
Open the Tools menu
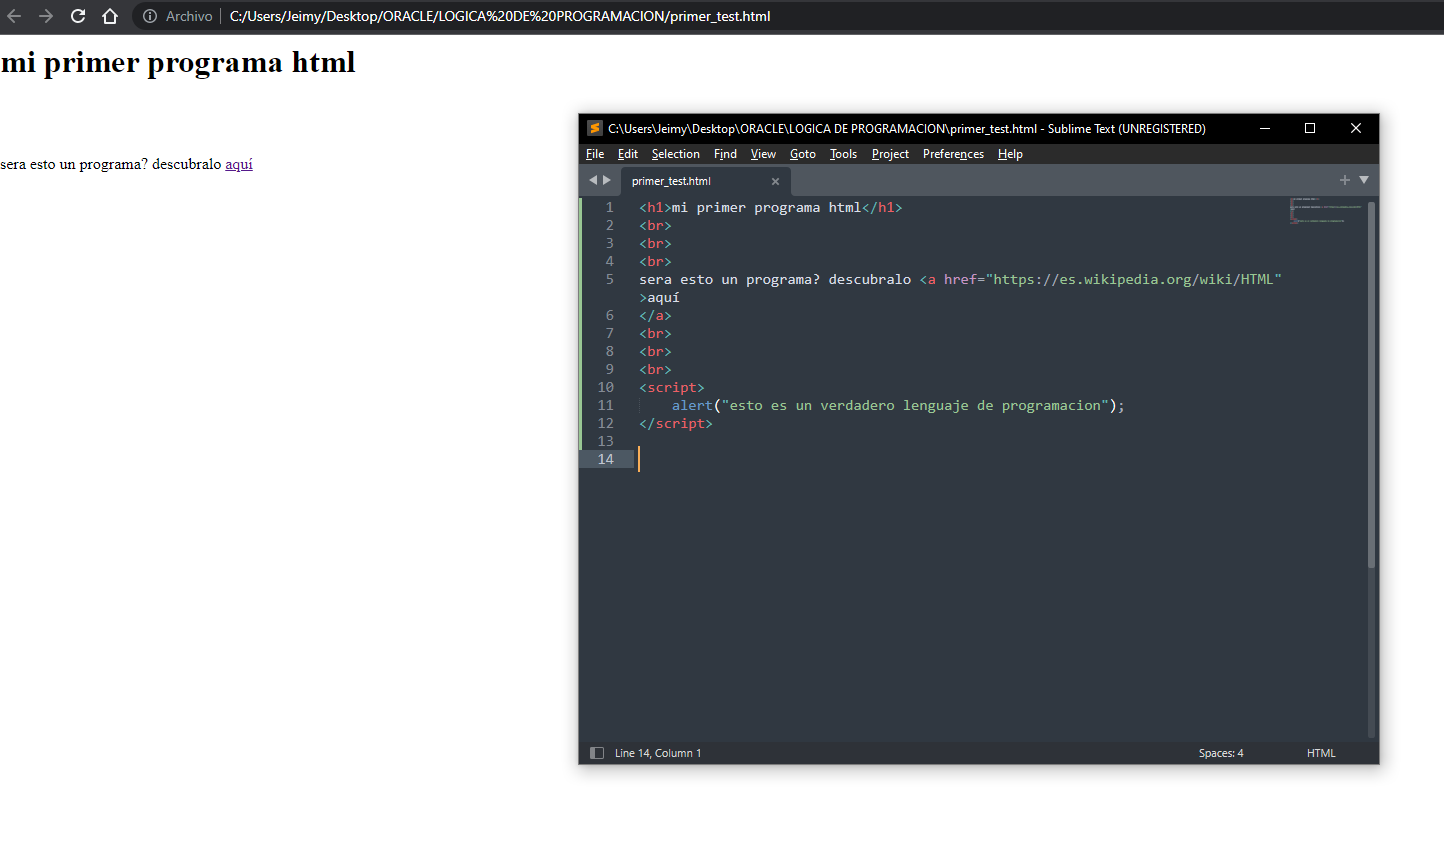[x=843, y=154]
